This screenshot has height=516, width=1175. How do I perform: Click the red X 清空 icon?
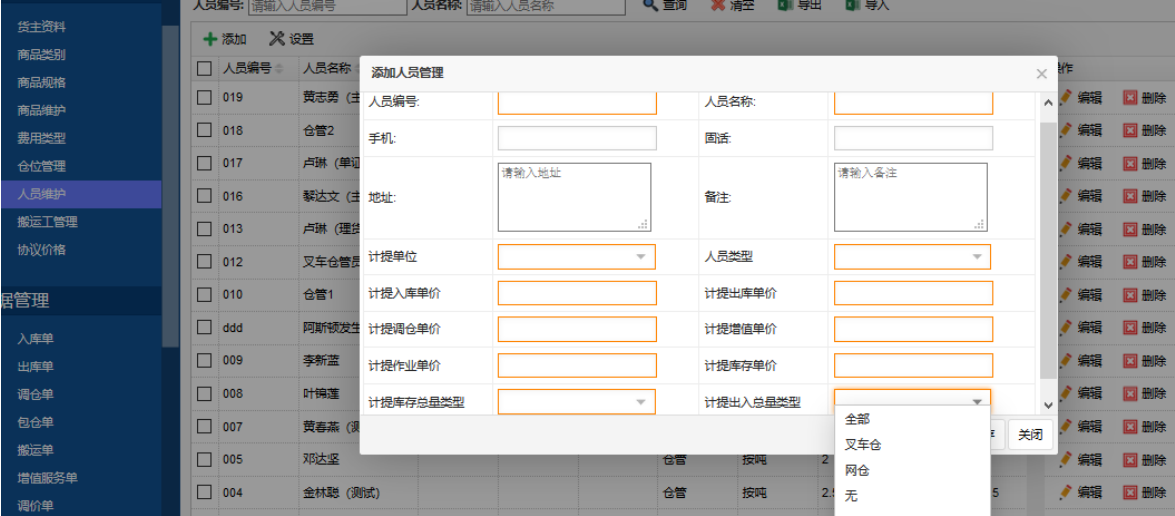(718, 5)
